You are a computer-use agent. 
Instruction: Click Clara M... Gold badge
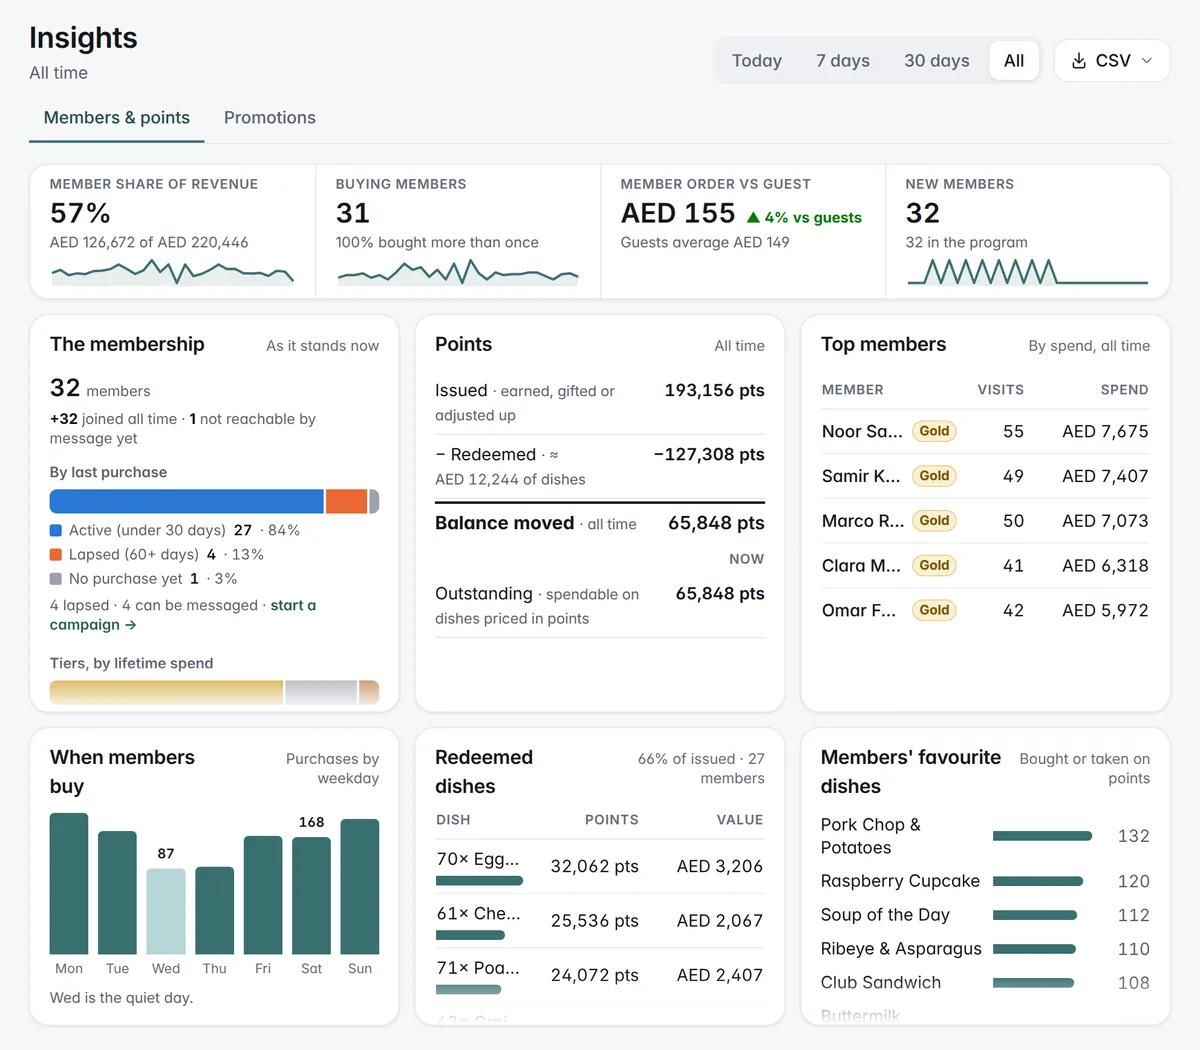coord(934,565)
